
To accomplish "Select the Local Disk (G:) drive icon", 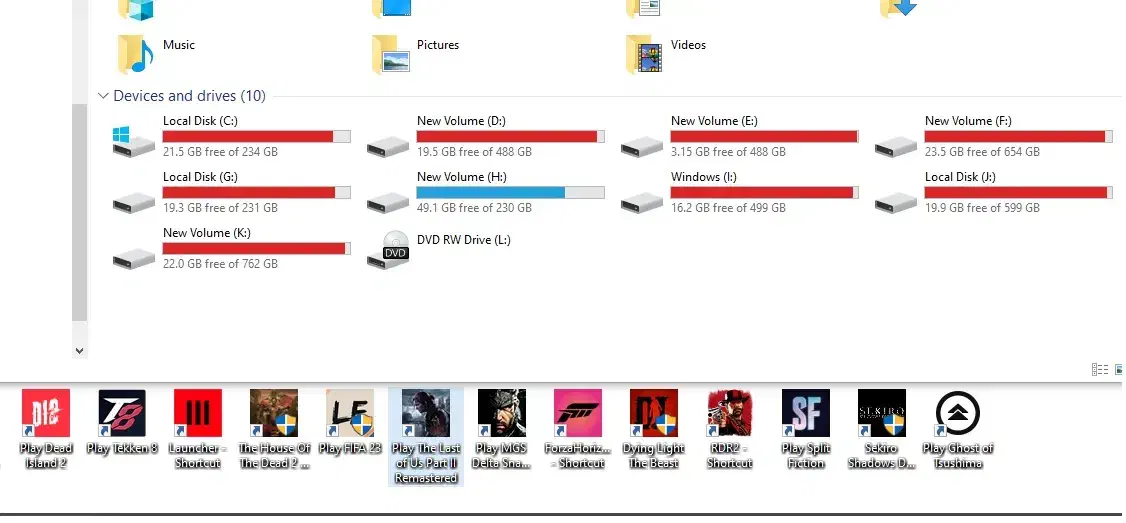I will pyautogui.click(x=134, y=203).
